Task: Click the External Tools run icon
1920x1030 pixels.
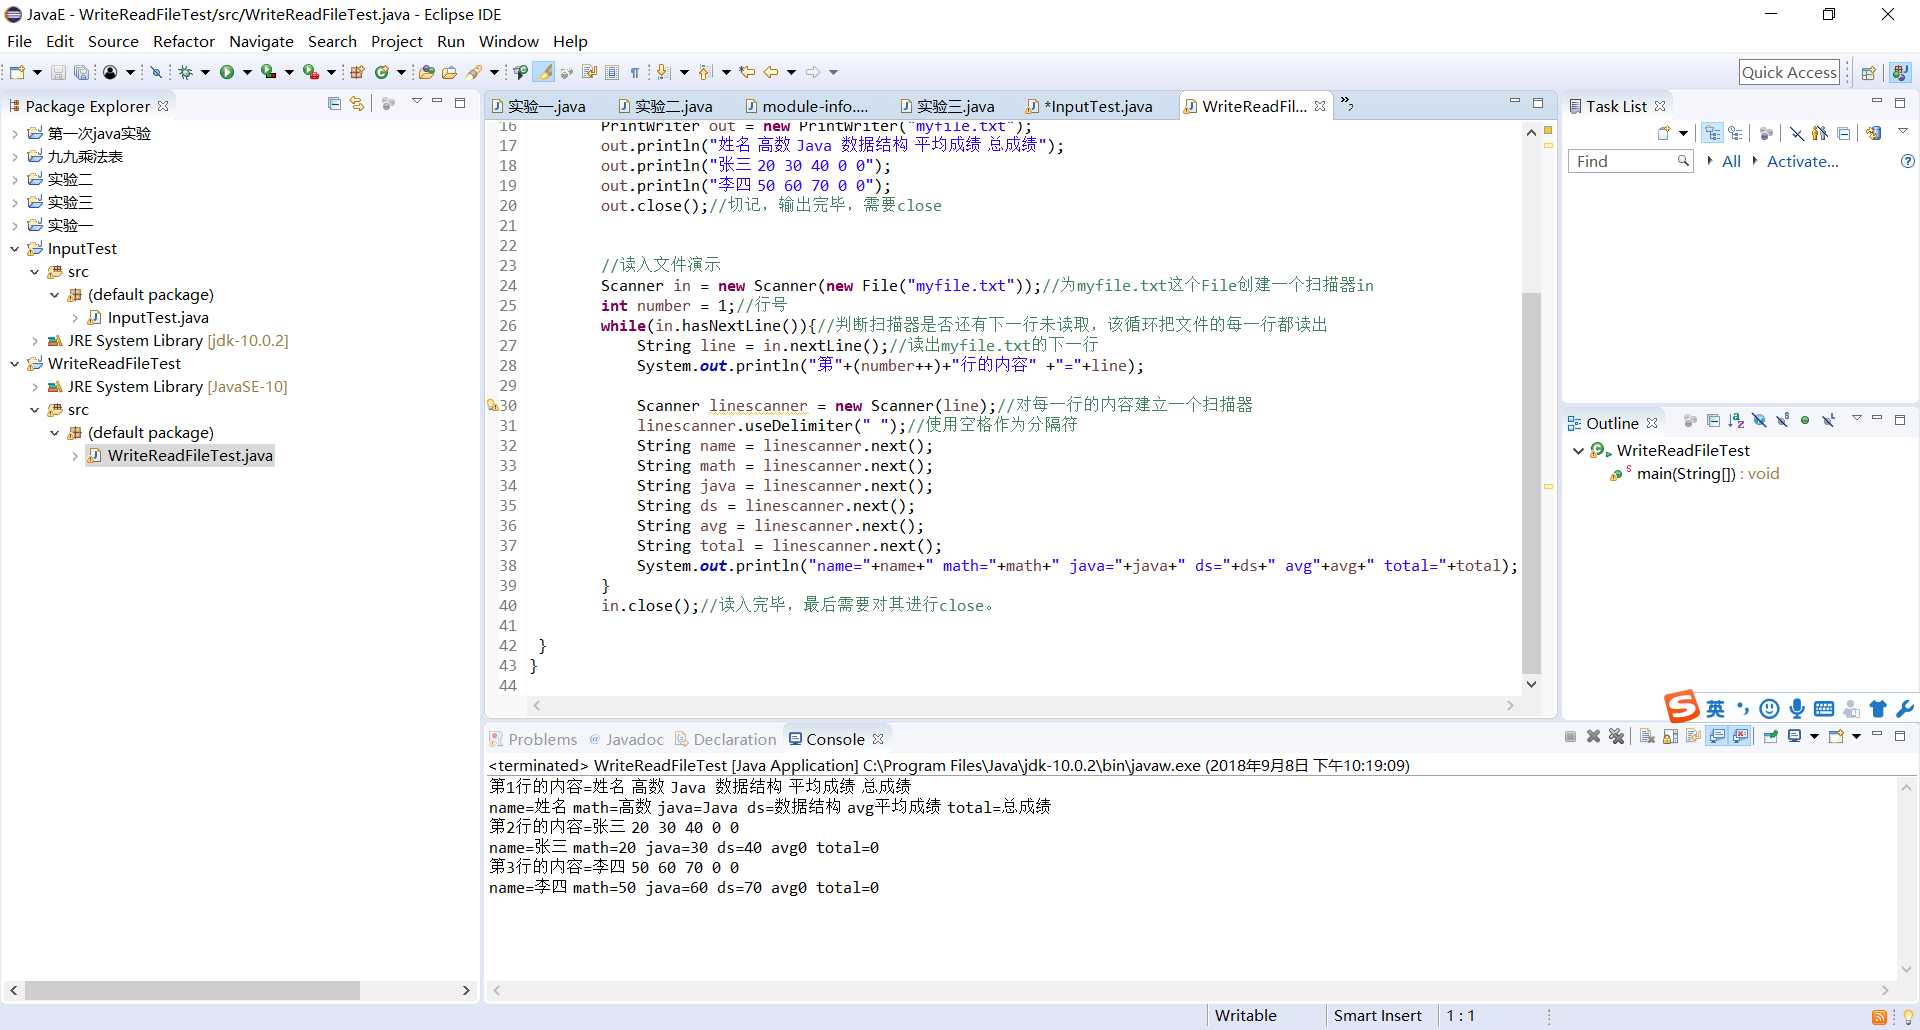Action: [310, 72]
